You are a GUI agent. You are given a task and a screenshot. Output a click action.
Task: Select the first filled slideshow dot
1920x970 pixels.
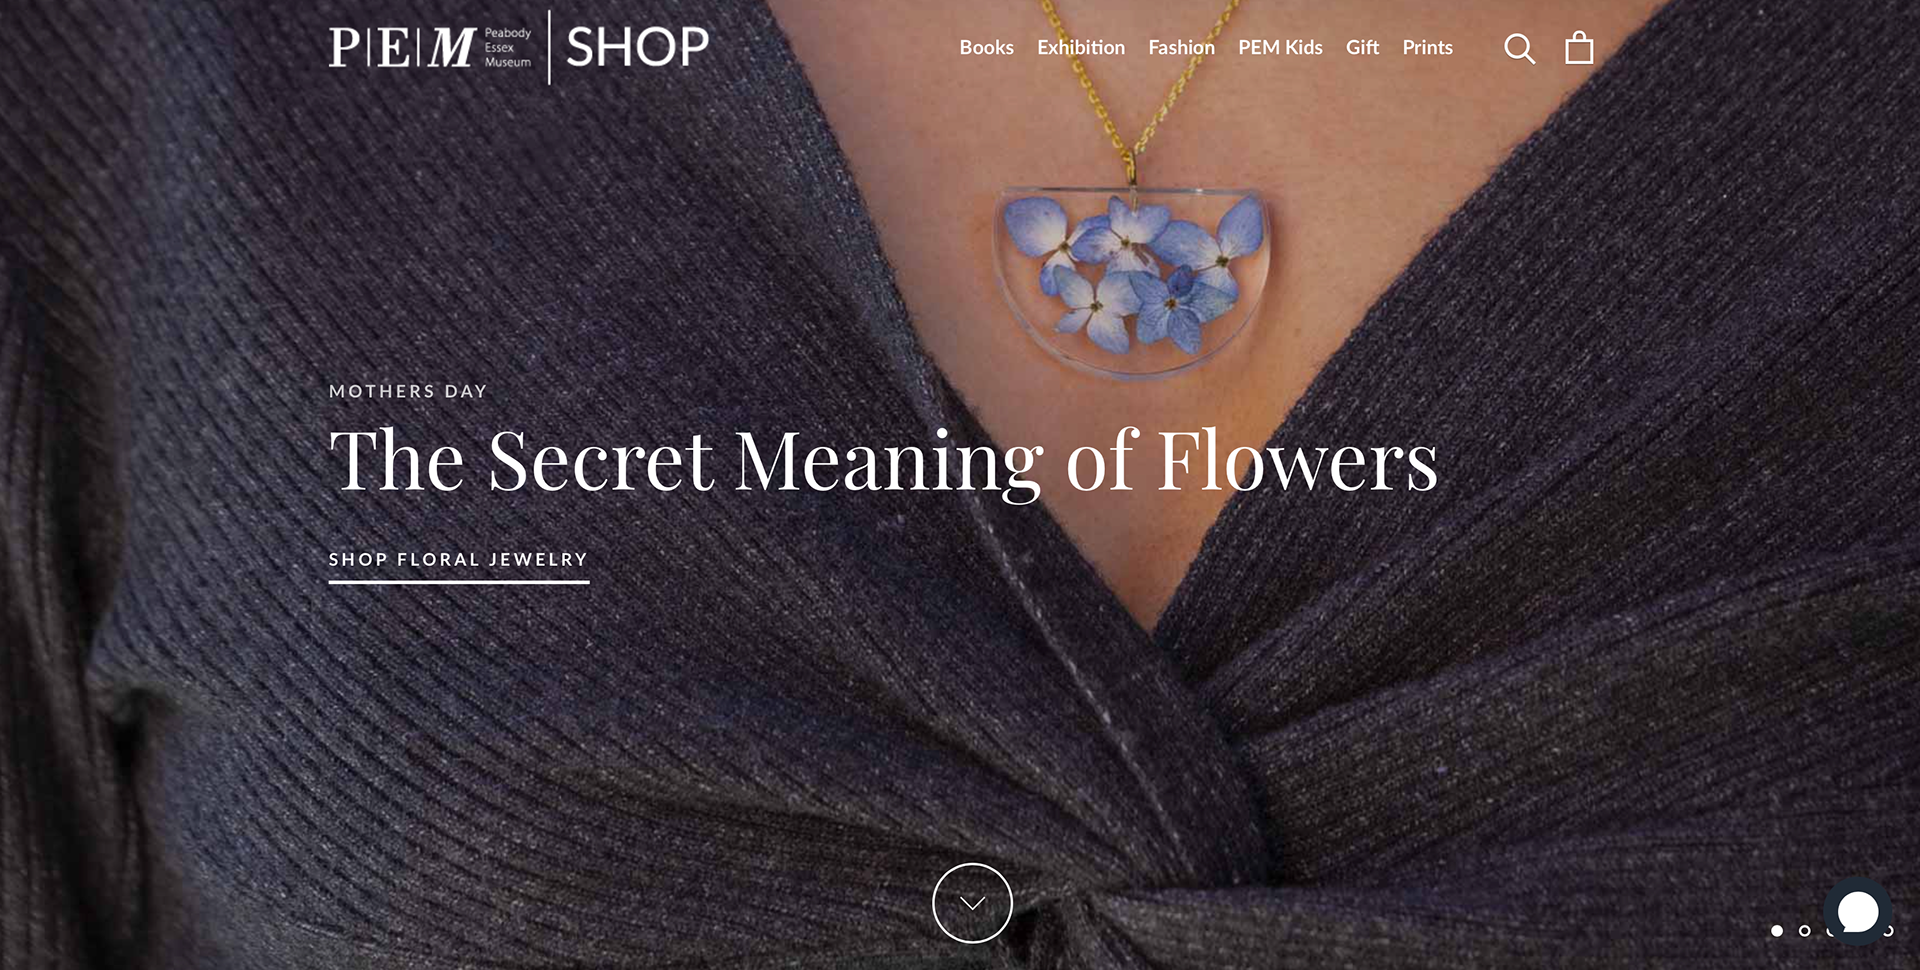pyautogui.click(x=1777, y=931)
